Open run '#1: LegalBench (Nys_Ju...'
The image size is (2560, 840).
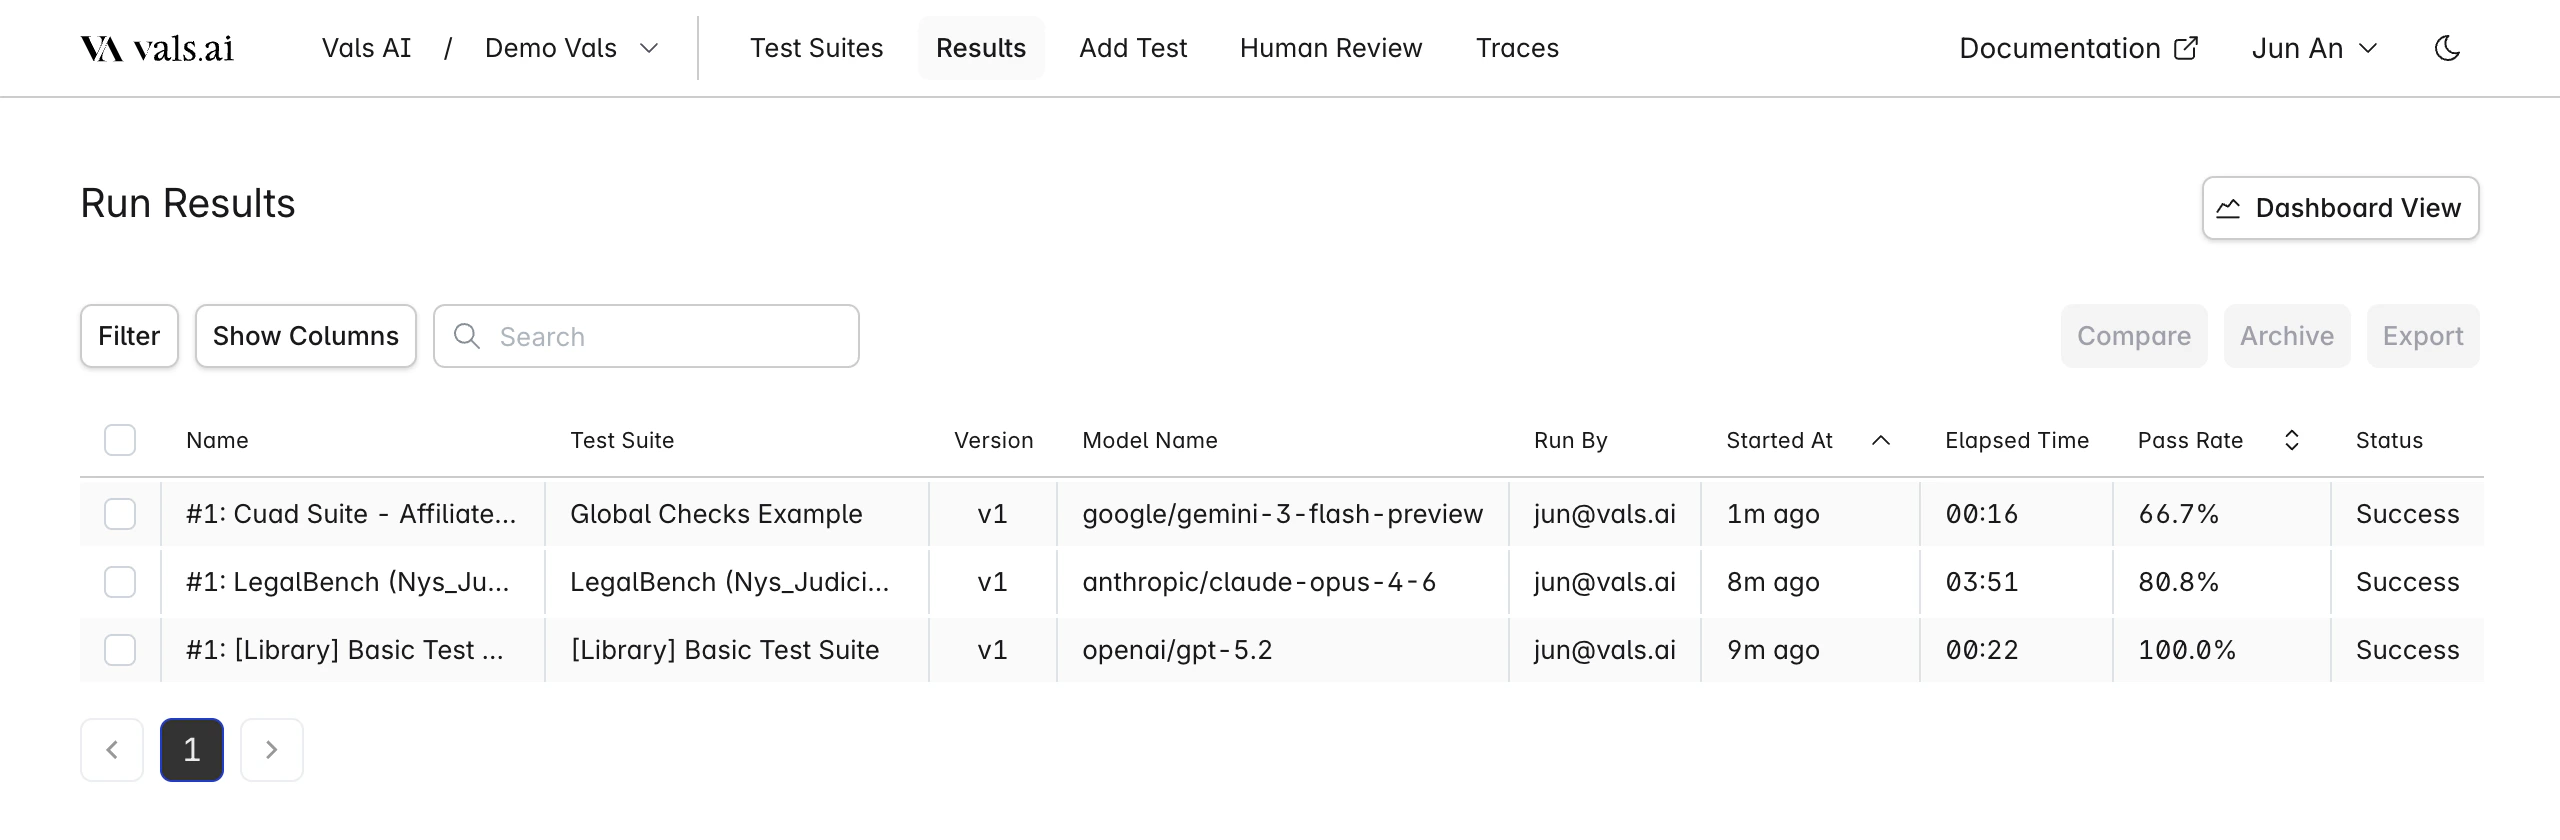pyautogui.click(x=348, y=582)
